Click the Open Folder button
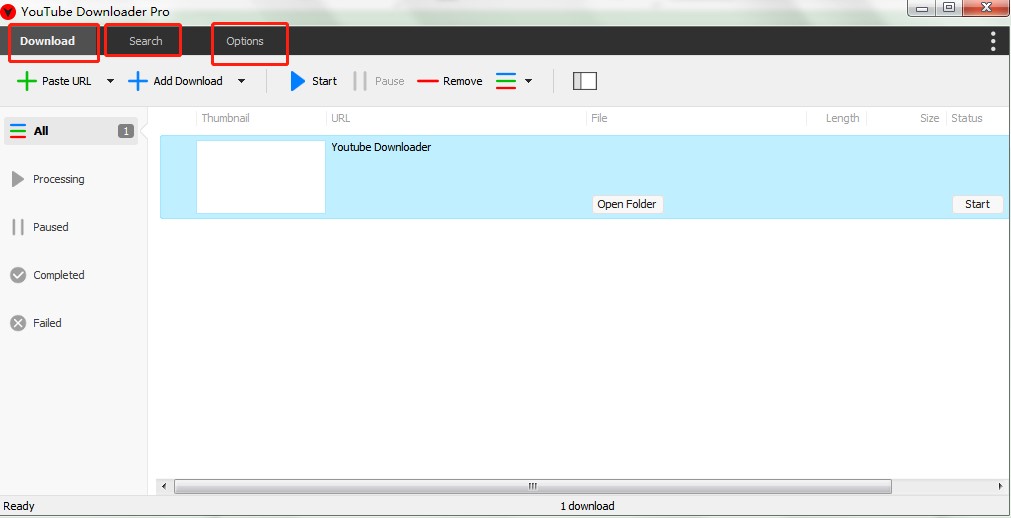The width and height of the screenshot is (1011, 518). [627, 204]
